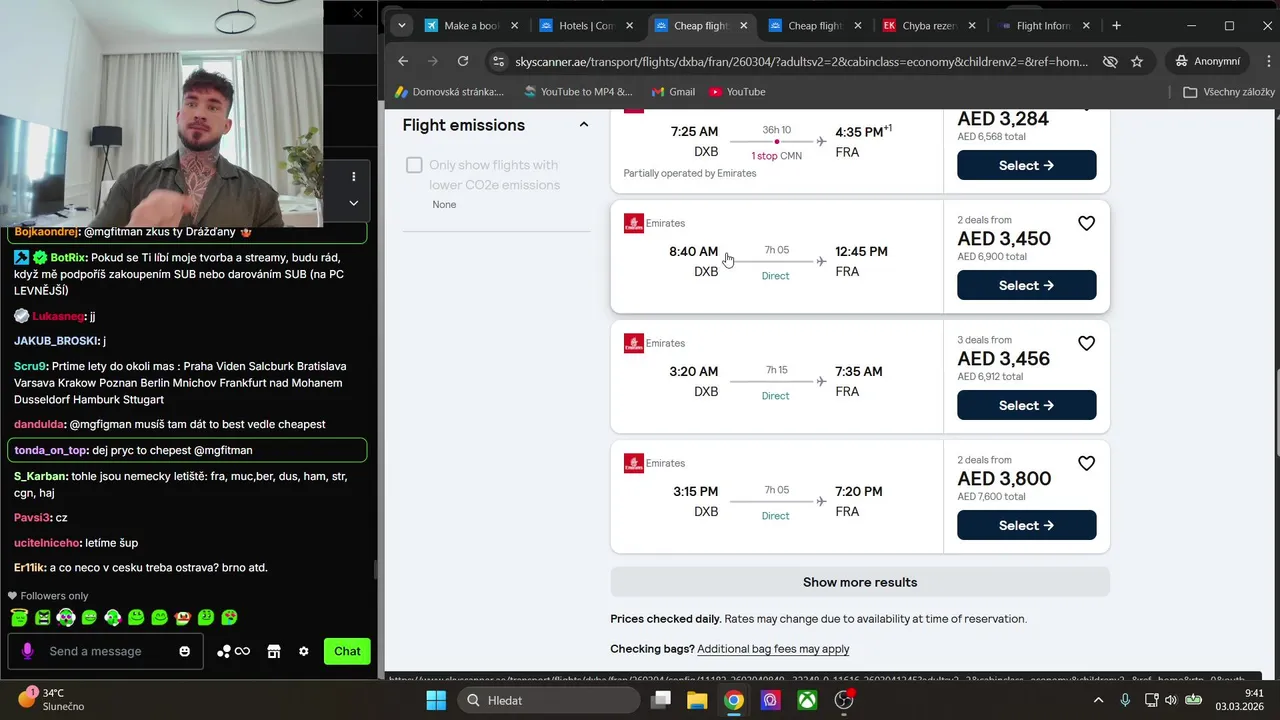
Task: Enable only lower CO2e emissions flights checkbox
Action: coord(414,165)
